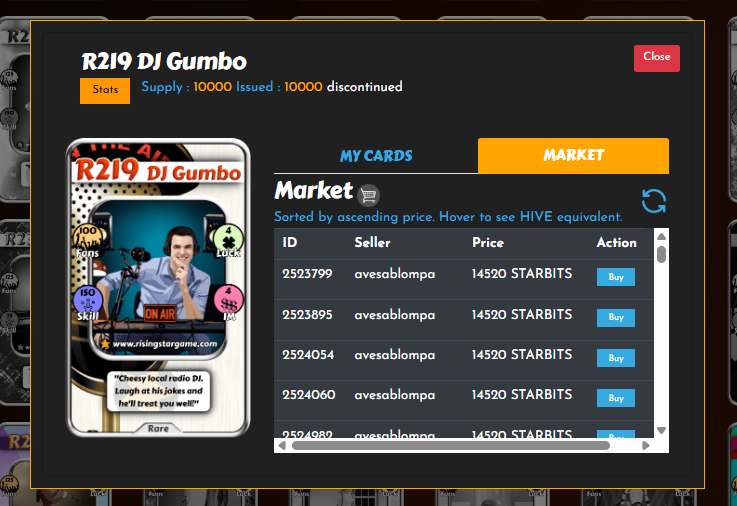Click the Supply 10000 value
The height and width of the screenshot is (506, 737).
[212, 87]
